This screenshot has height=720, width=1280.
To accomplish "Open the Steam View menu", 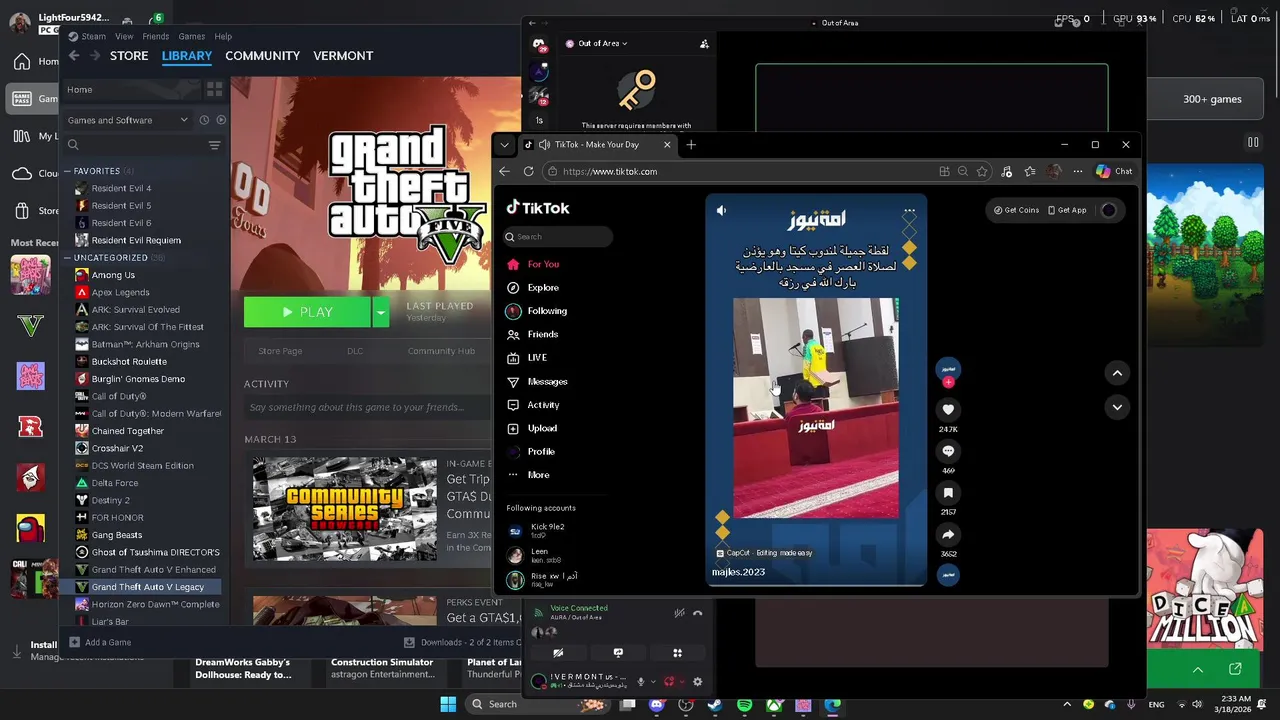I will [124, 36].
